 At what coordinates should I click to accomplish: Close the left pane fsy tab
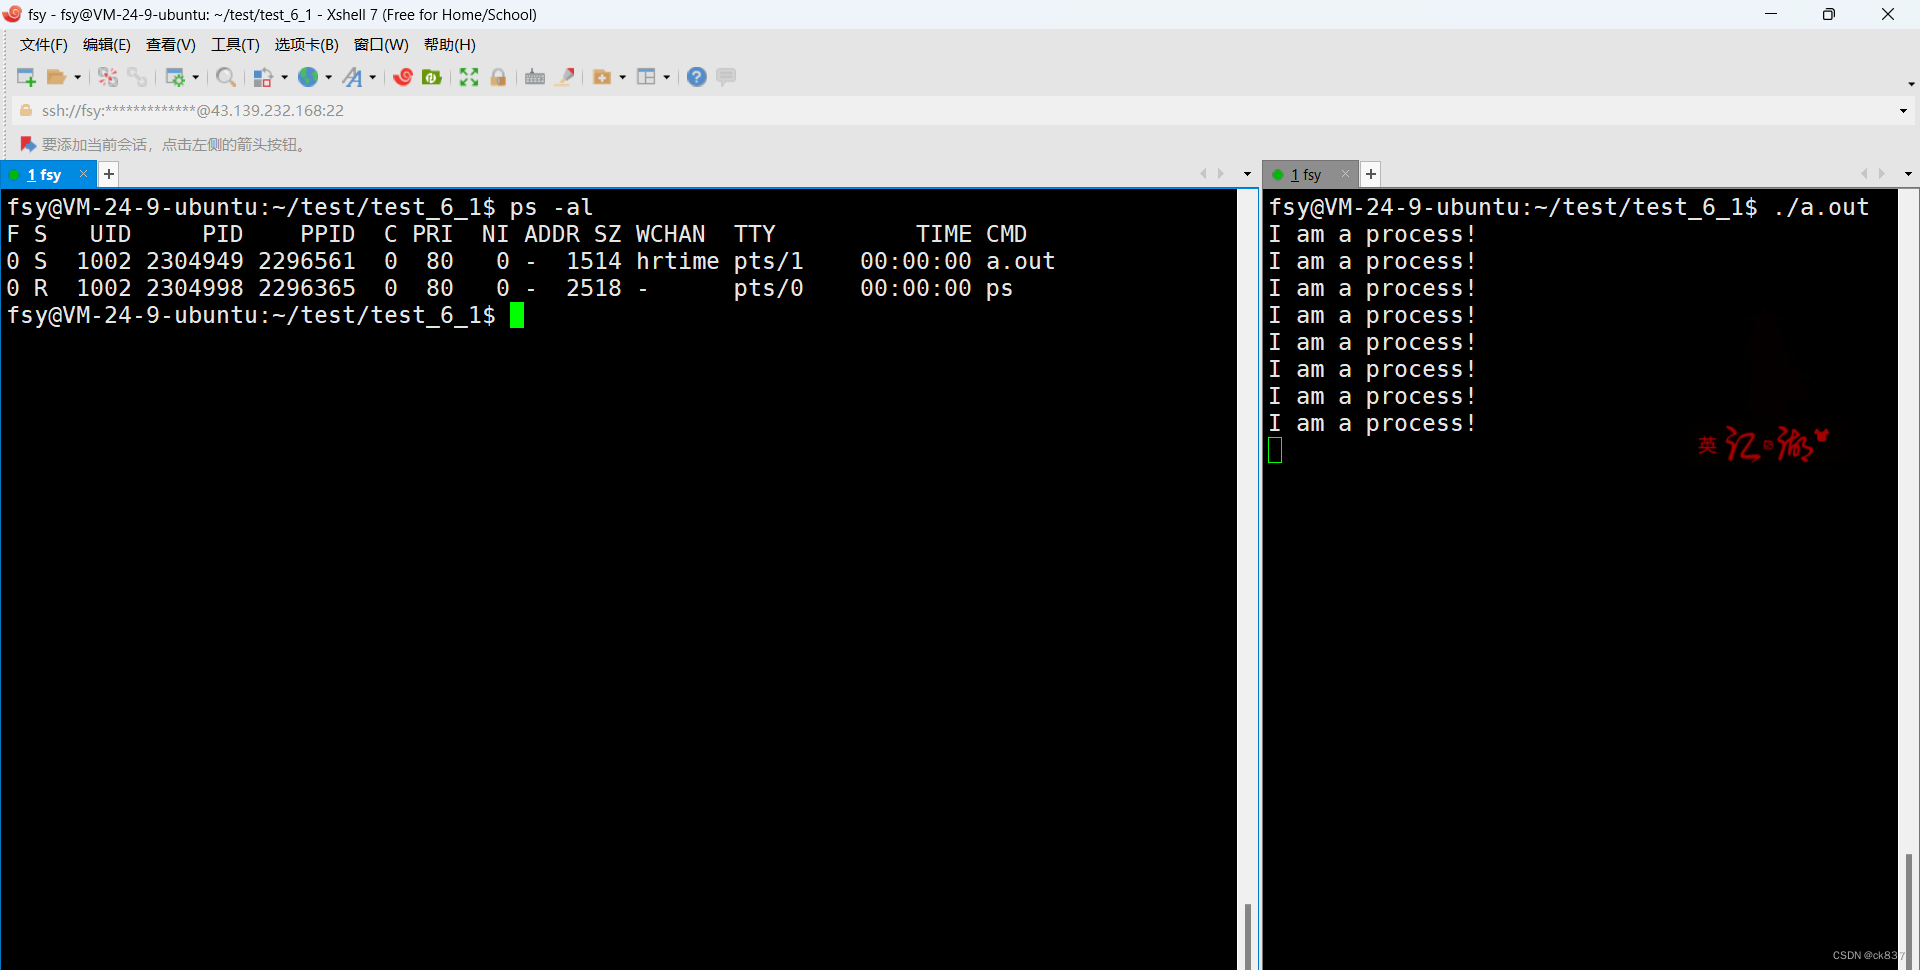tap(84, 174)
